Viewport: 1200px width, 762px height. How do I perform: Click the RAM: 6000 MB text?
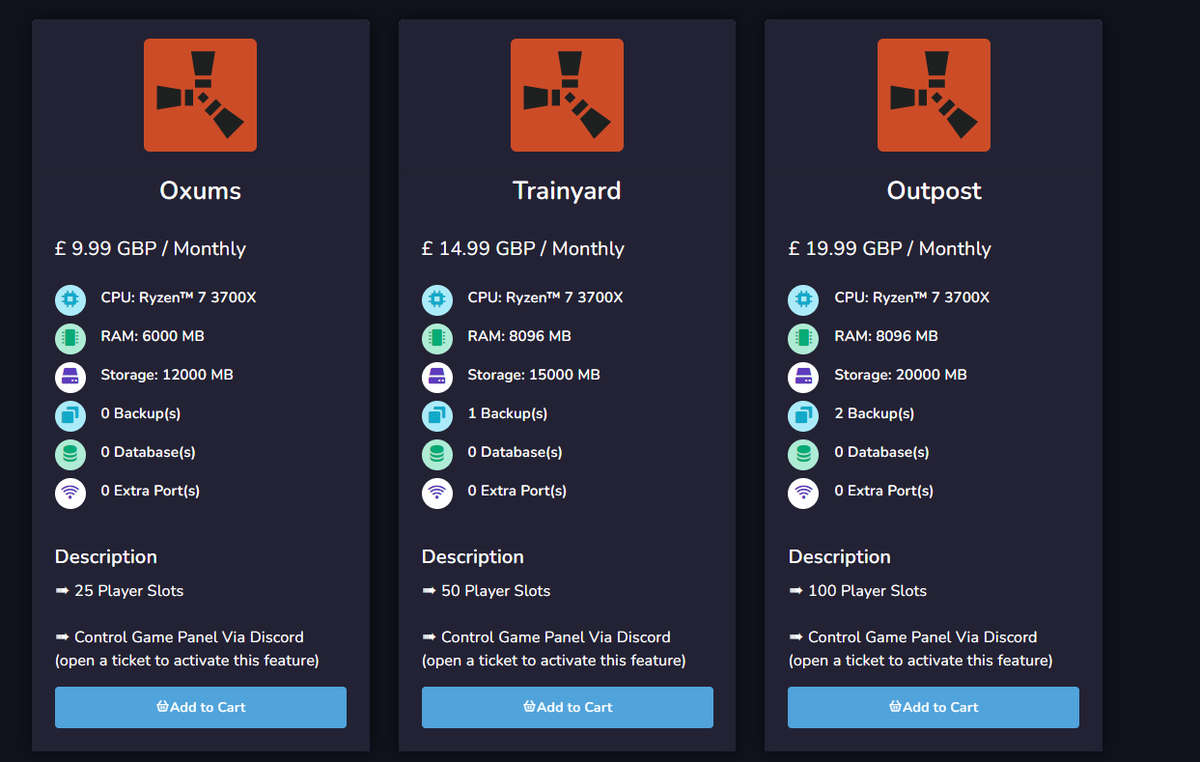pyautogui.click(x=153, y=336)
